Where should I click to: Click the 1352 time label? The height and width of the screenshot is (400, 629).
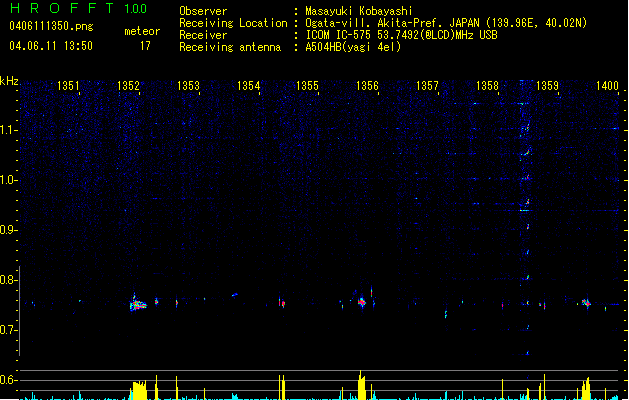pos(128,86)
